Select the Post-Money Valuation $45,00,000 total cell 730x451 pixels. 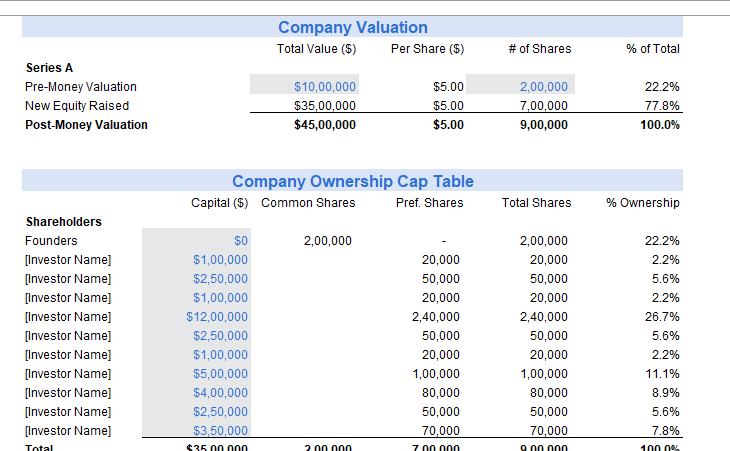point(325,125)
